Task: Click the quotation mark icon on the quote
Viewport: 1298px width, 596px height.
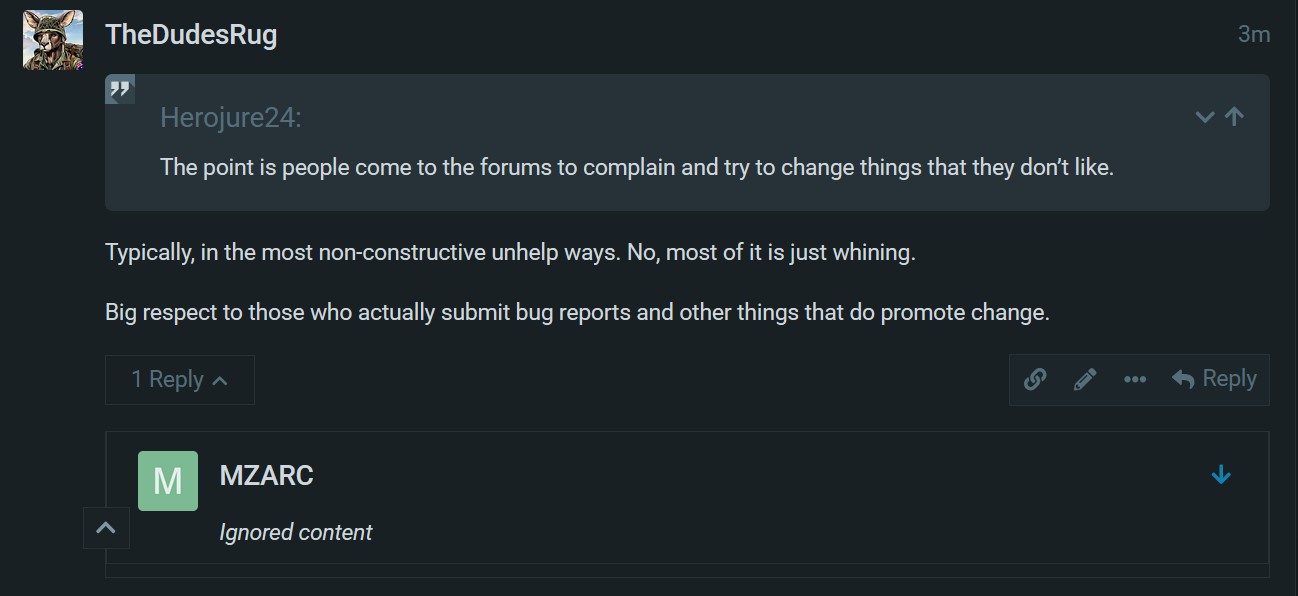Action: 120,90
